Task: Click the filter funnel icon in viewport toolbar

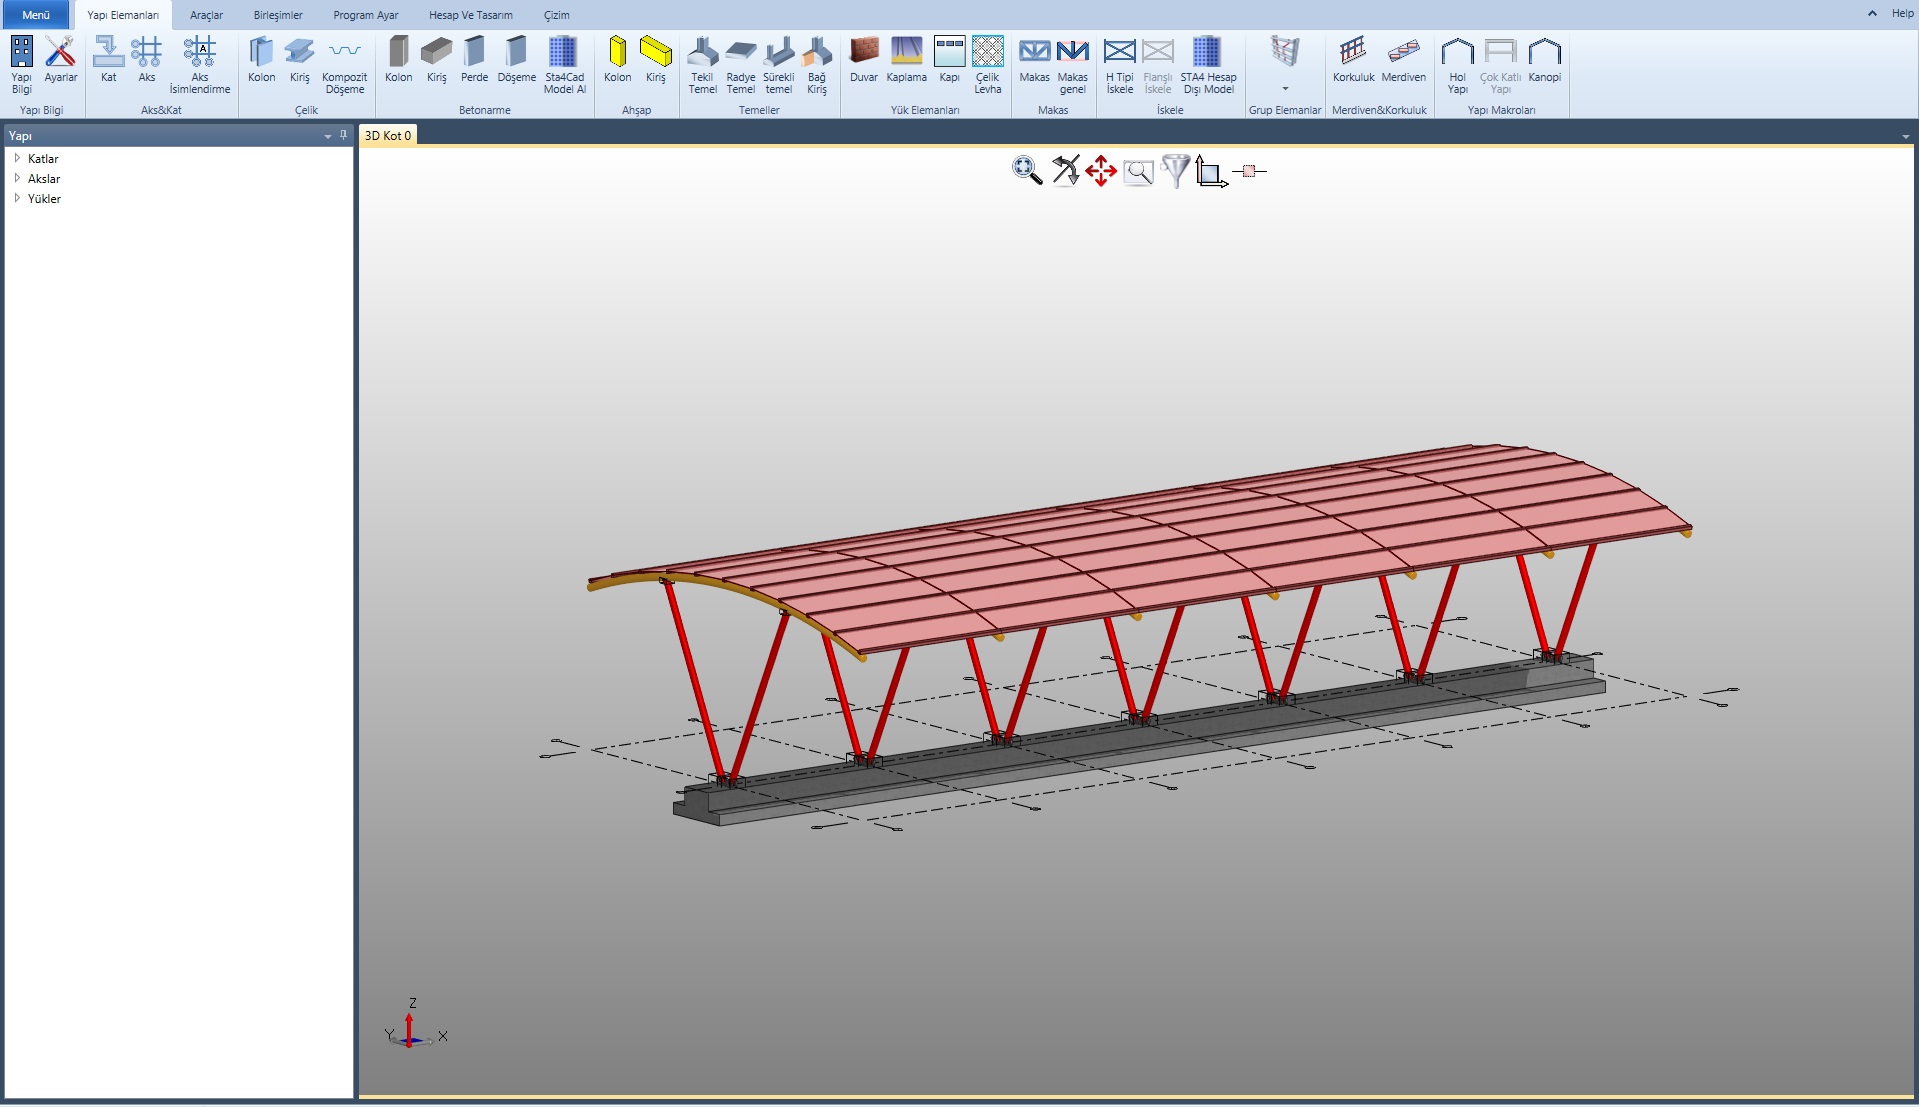Action: coord(1175,171)
